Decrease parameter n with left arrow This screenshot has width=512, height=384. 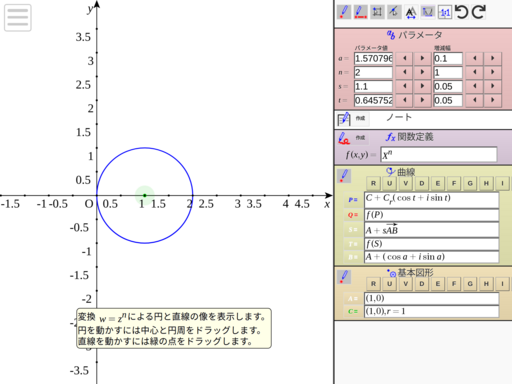405,72
